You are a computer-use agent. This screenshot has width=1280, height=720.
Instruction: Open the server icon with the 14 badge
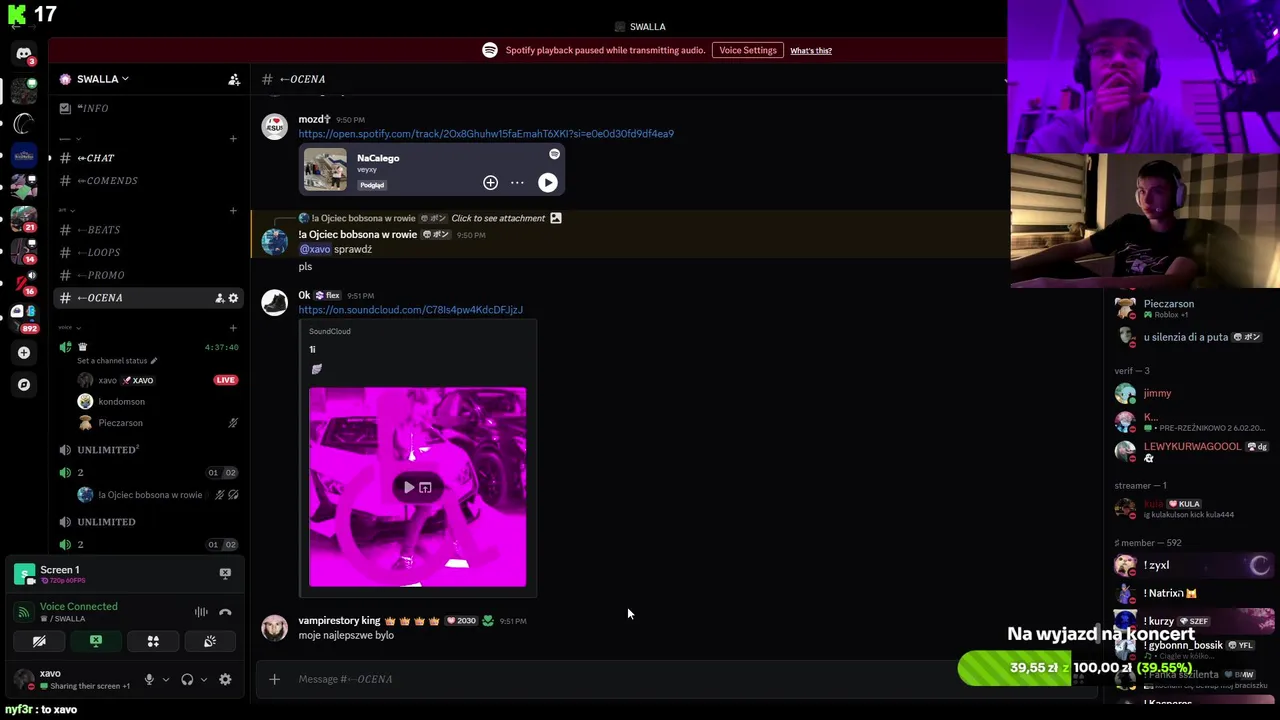coord(24,251)
